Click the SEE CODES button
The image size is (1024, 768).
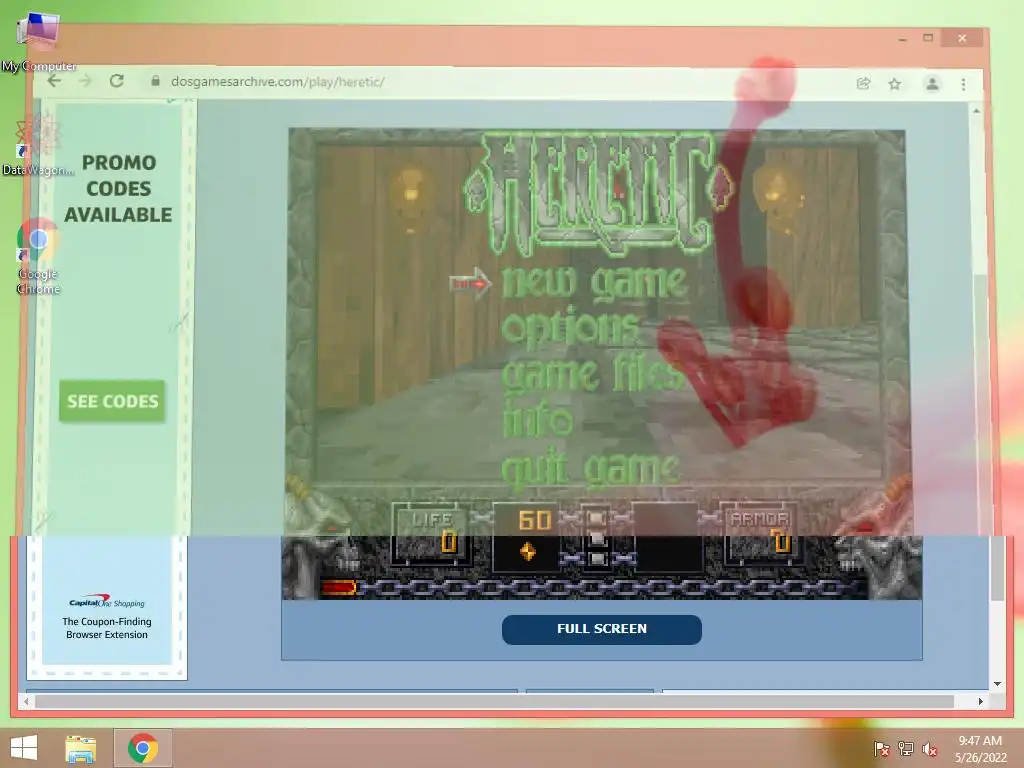[x=112, y=401]
